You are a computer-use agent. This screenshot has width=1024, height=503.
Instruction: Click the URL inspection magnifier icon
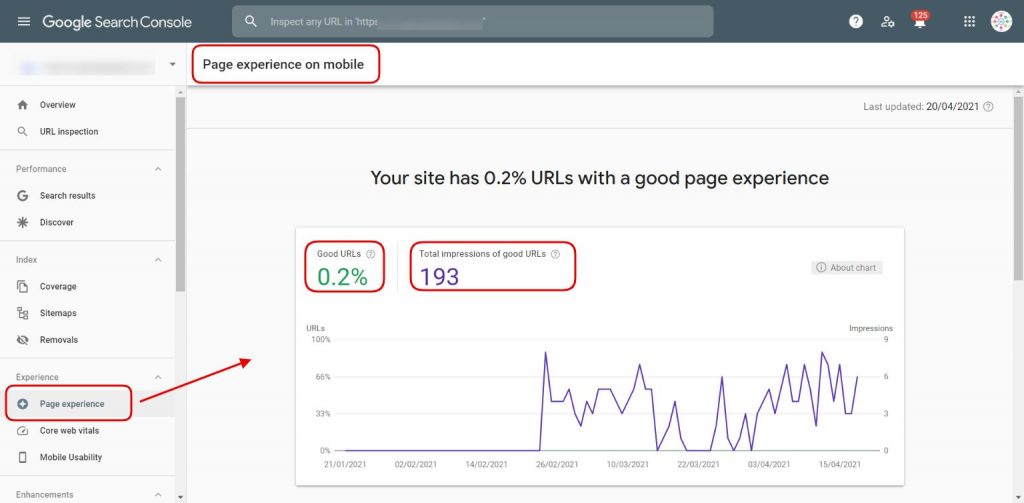click(x=23, y=132)
